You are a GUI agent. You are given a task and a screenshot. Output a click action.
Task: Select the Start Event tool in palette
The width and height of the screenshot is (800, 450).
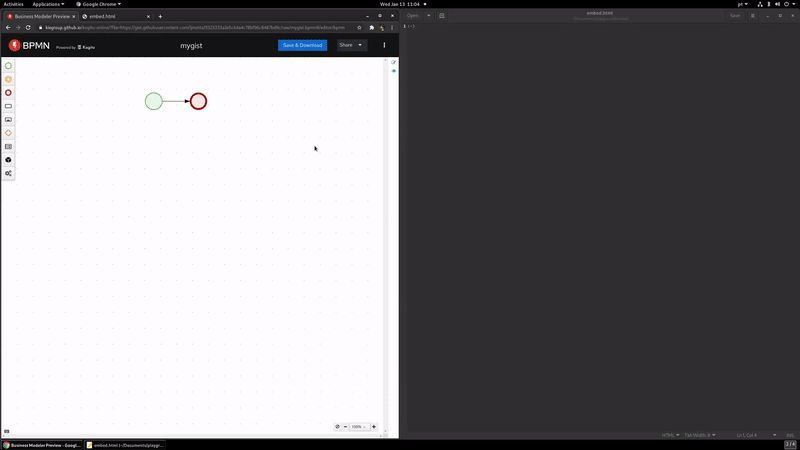click(9, 66)
